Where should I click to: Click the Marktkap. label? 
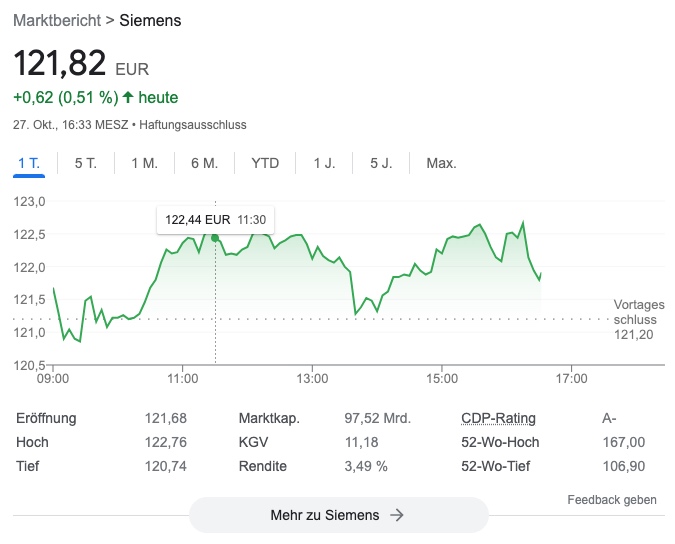269,418
